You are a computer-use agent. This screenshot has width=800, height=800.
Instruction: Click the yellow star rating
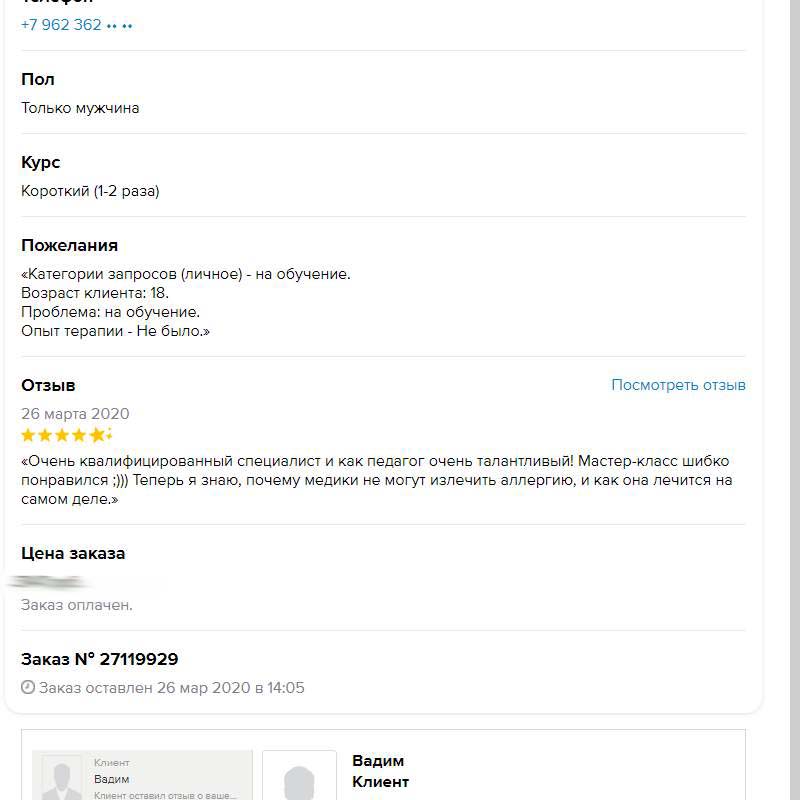[66, 435]
